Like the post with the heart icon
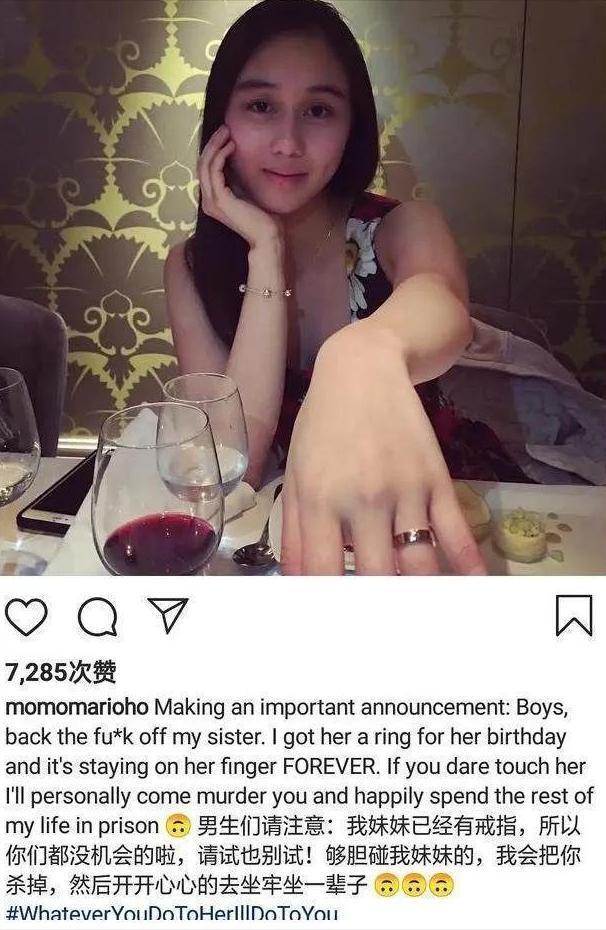 pos(27,617)
